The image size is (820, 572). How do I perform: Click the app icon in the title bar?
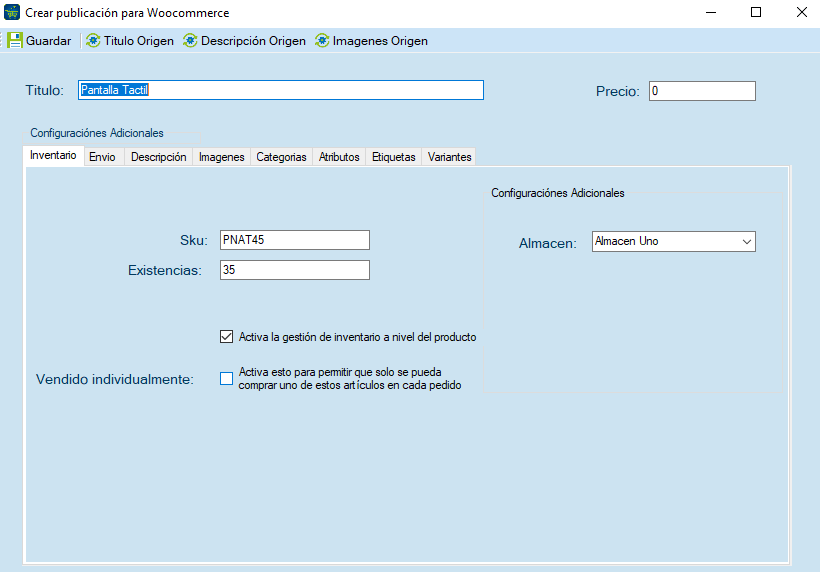coord(12,12)
